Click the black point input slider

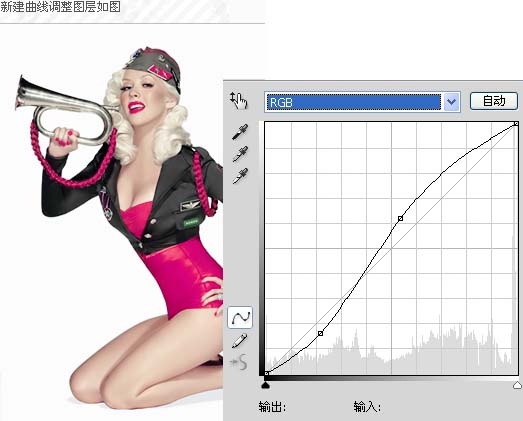click(266, 386)
